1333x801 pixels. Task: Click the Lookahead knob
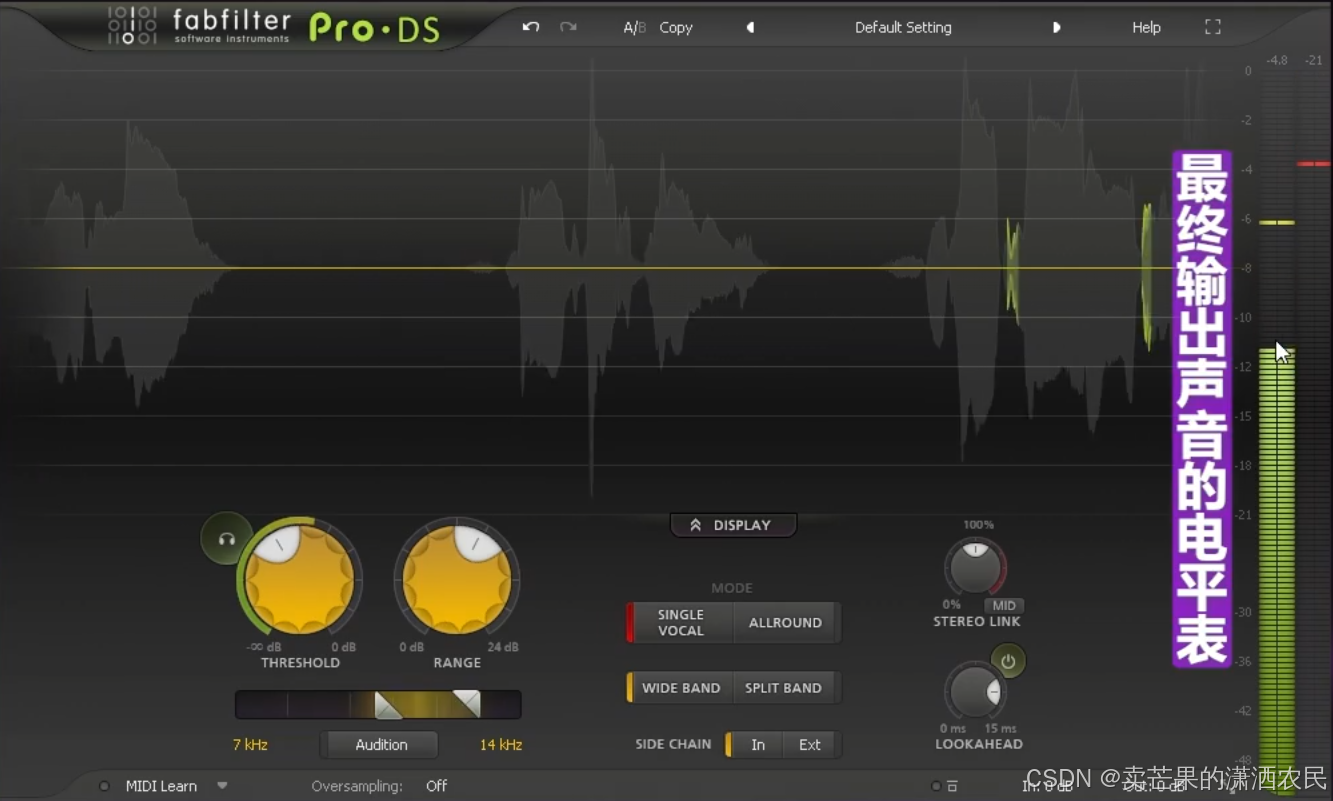[x=975, y=691]
